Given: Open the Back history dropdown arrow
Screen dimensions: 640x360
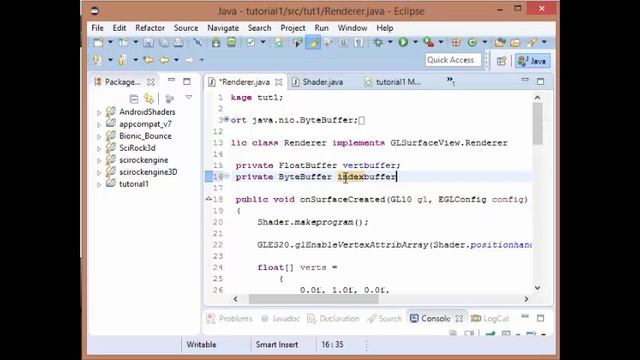Looking at the screenshot, I should [x=176, y=60].
